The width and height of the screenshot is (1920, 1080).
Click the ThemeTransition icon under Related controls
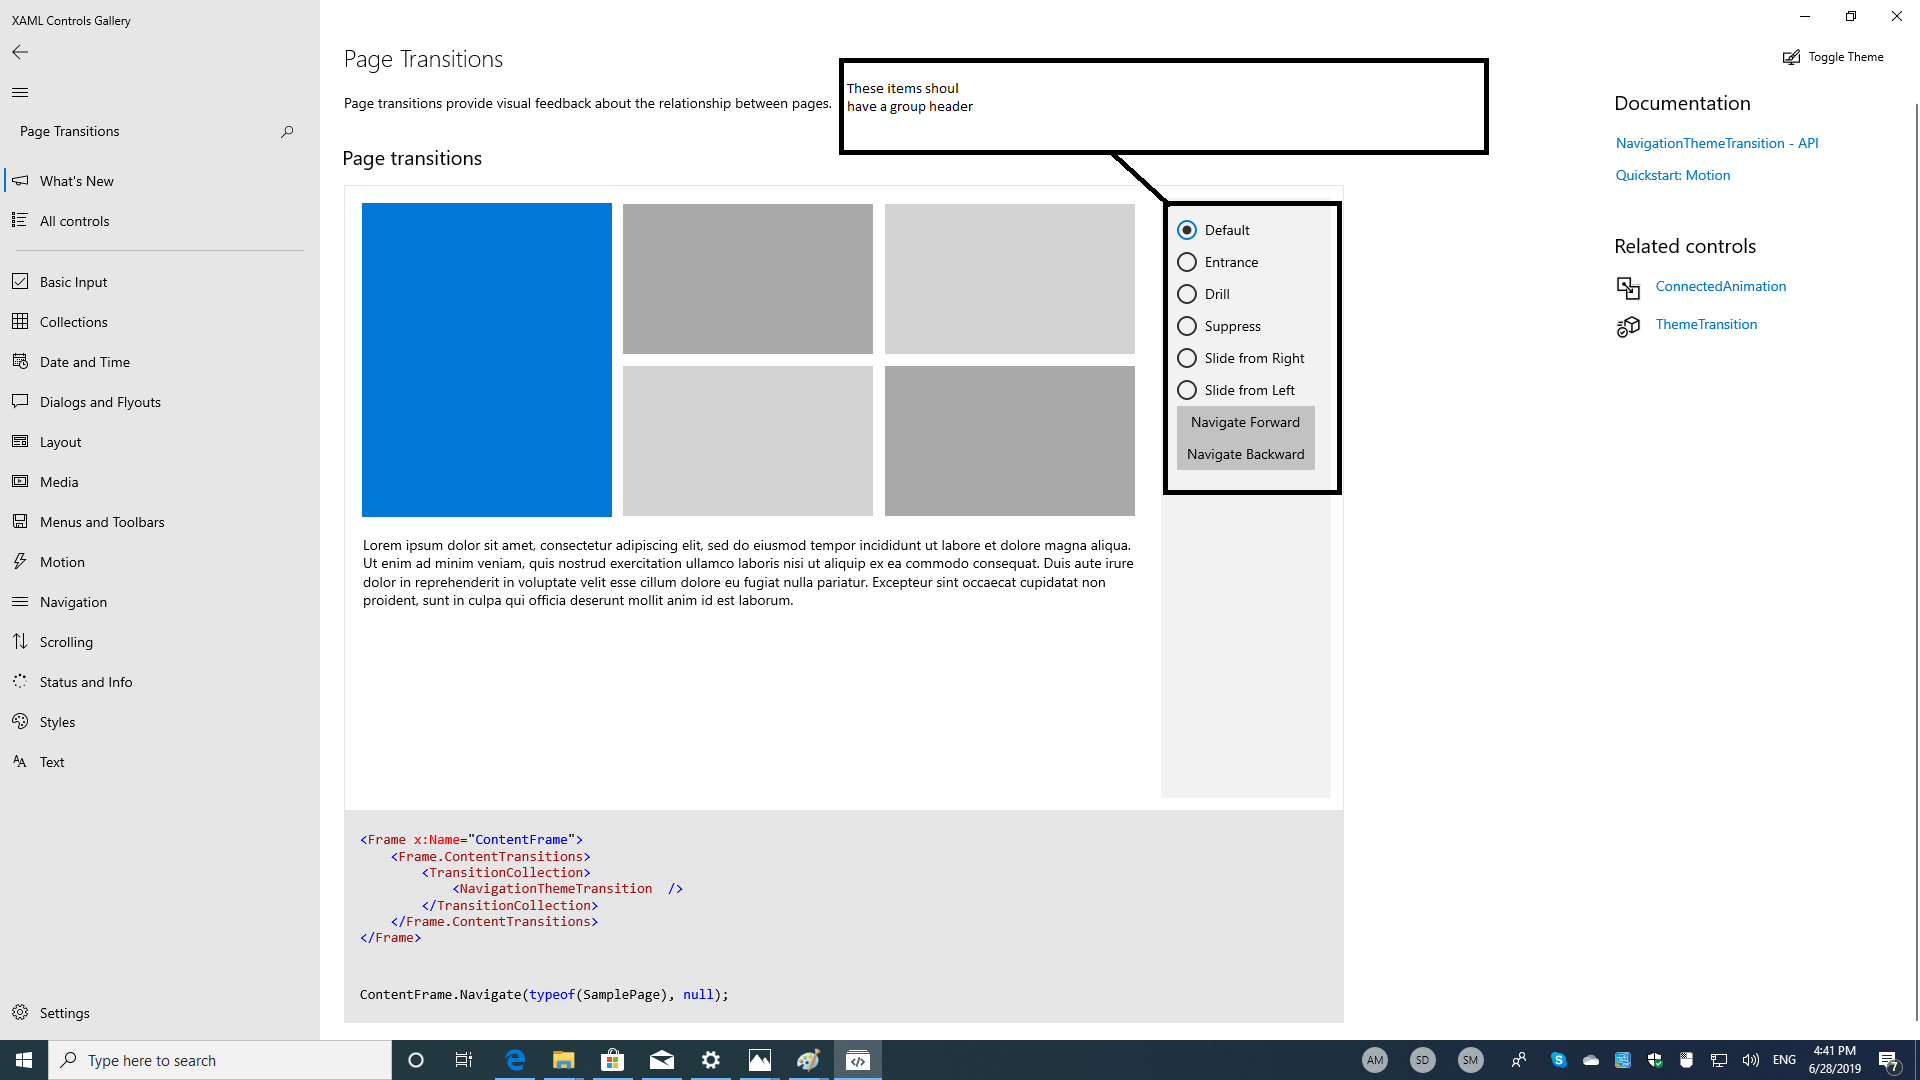click(x=1628, y=325)
